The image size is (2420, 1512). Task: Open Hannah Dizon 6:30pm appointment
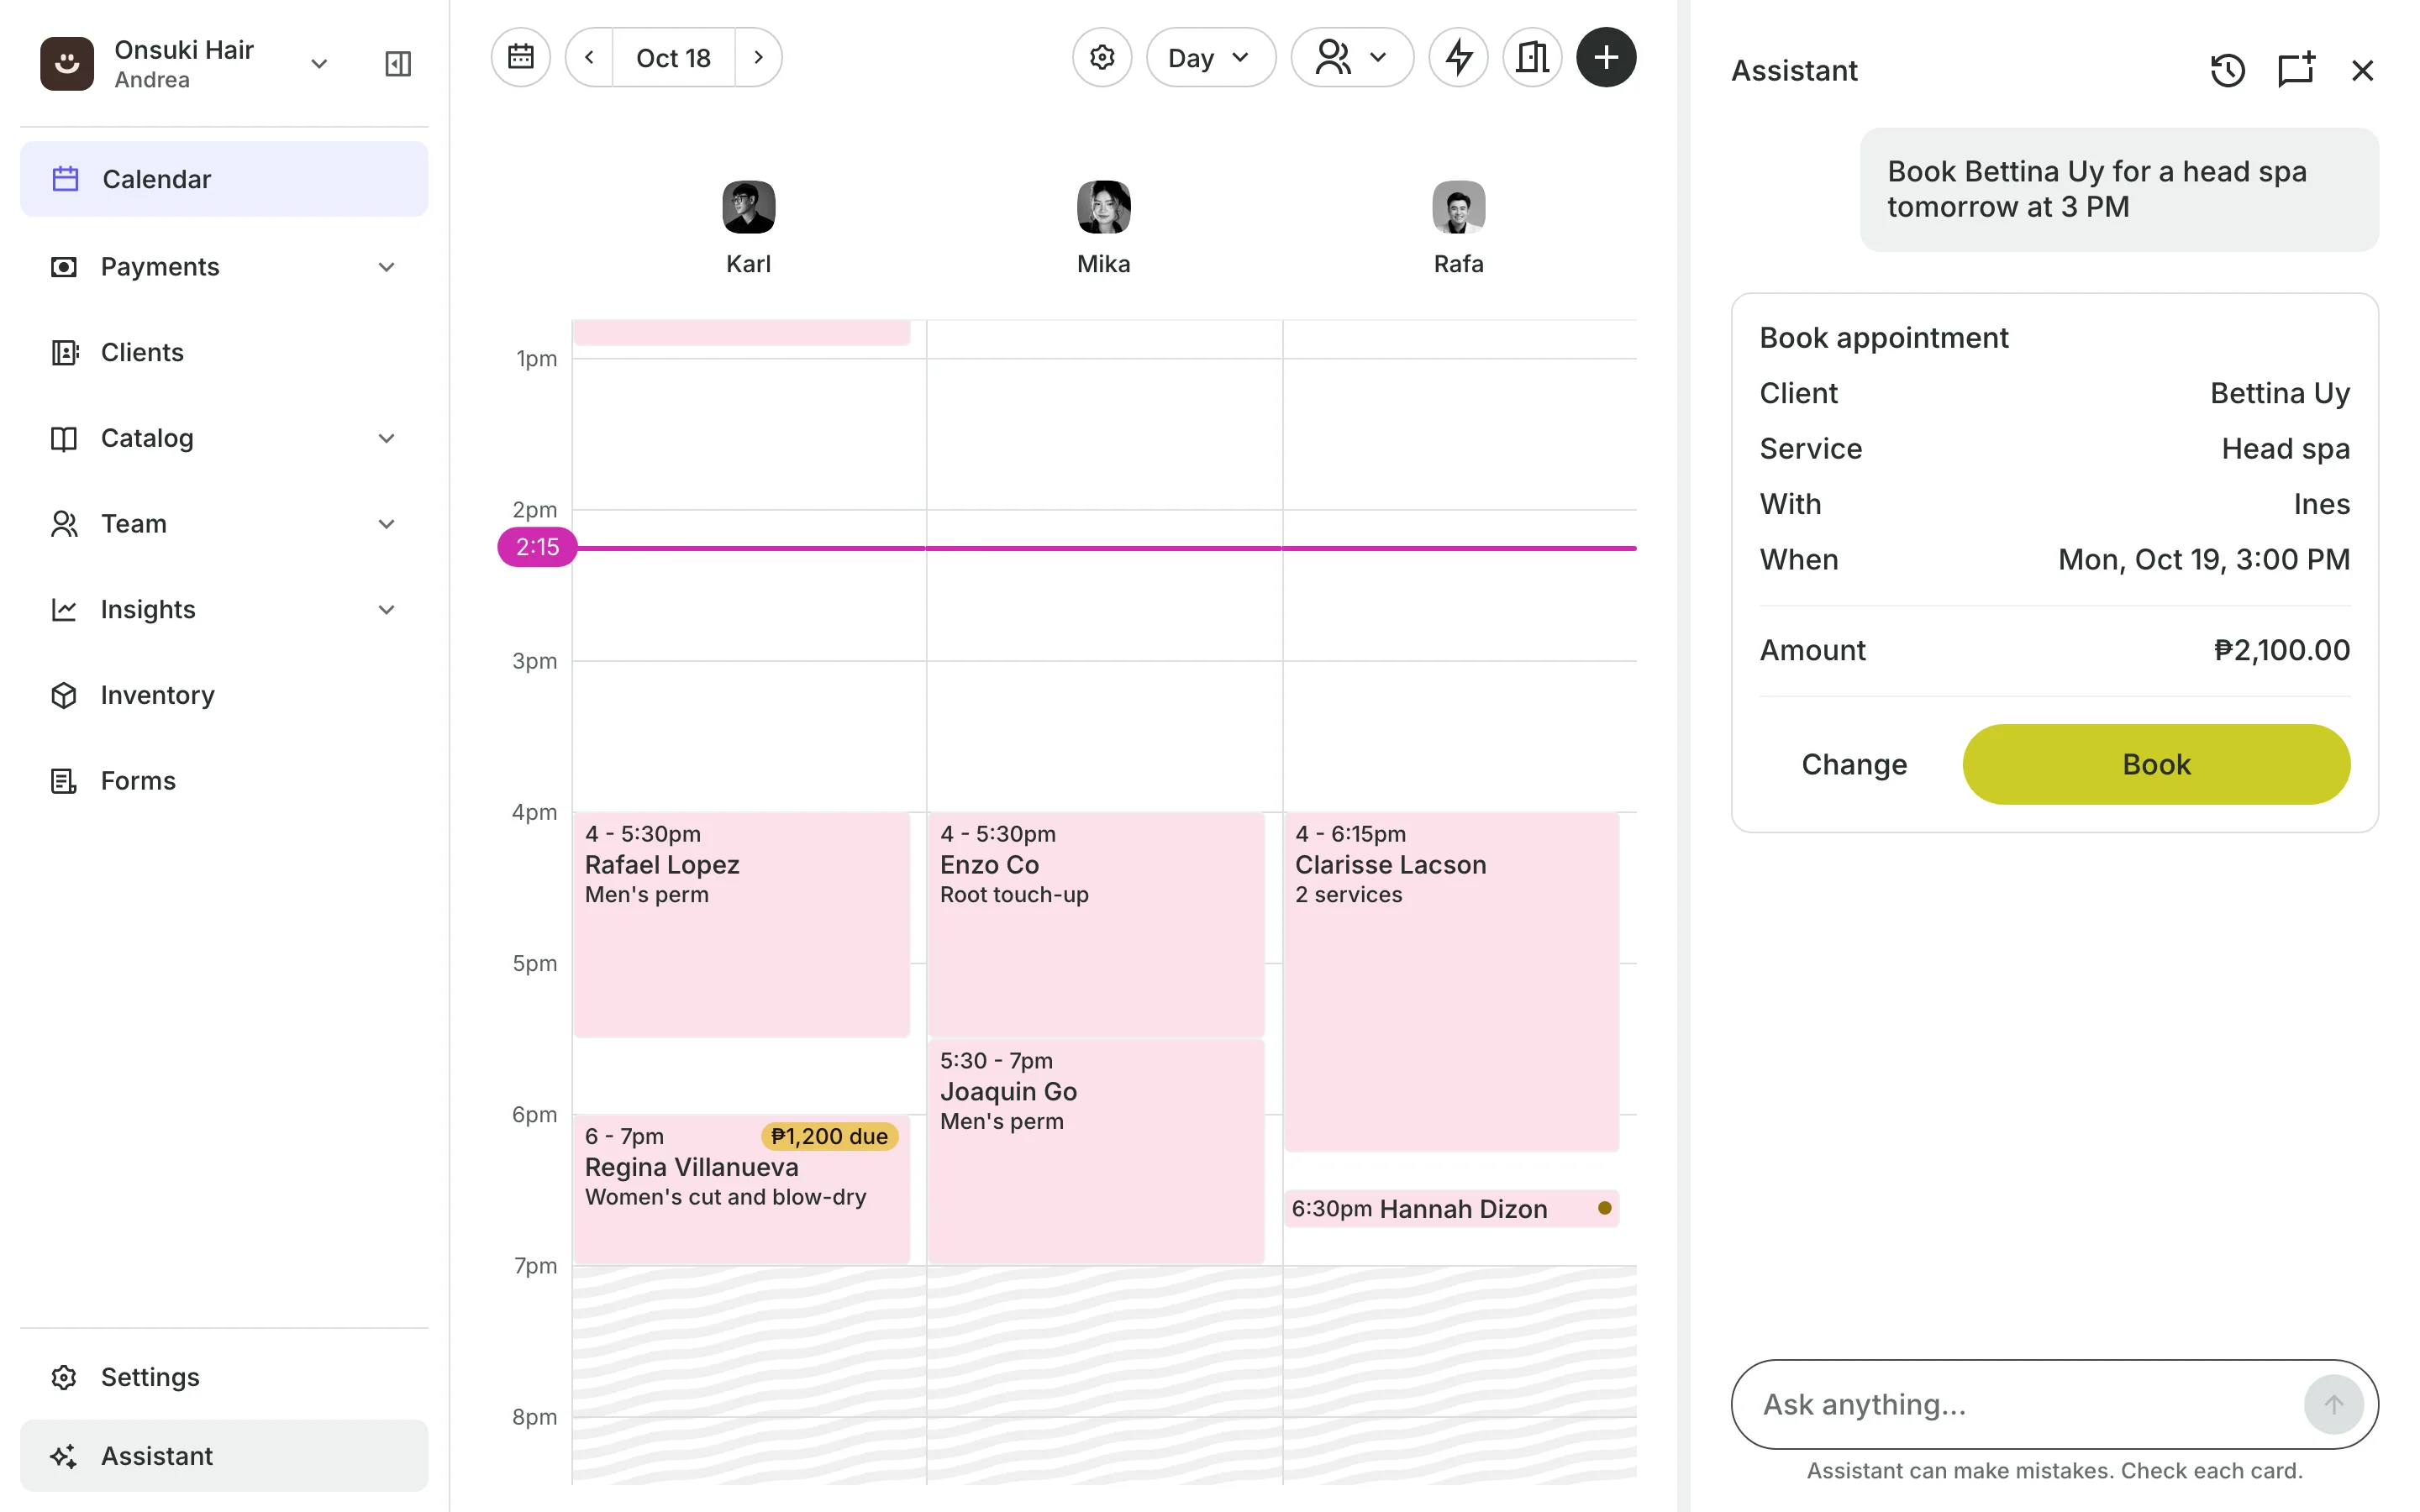(x=1451, y=1209)
